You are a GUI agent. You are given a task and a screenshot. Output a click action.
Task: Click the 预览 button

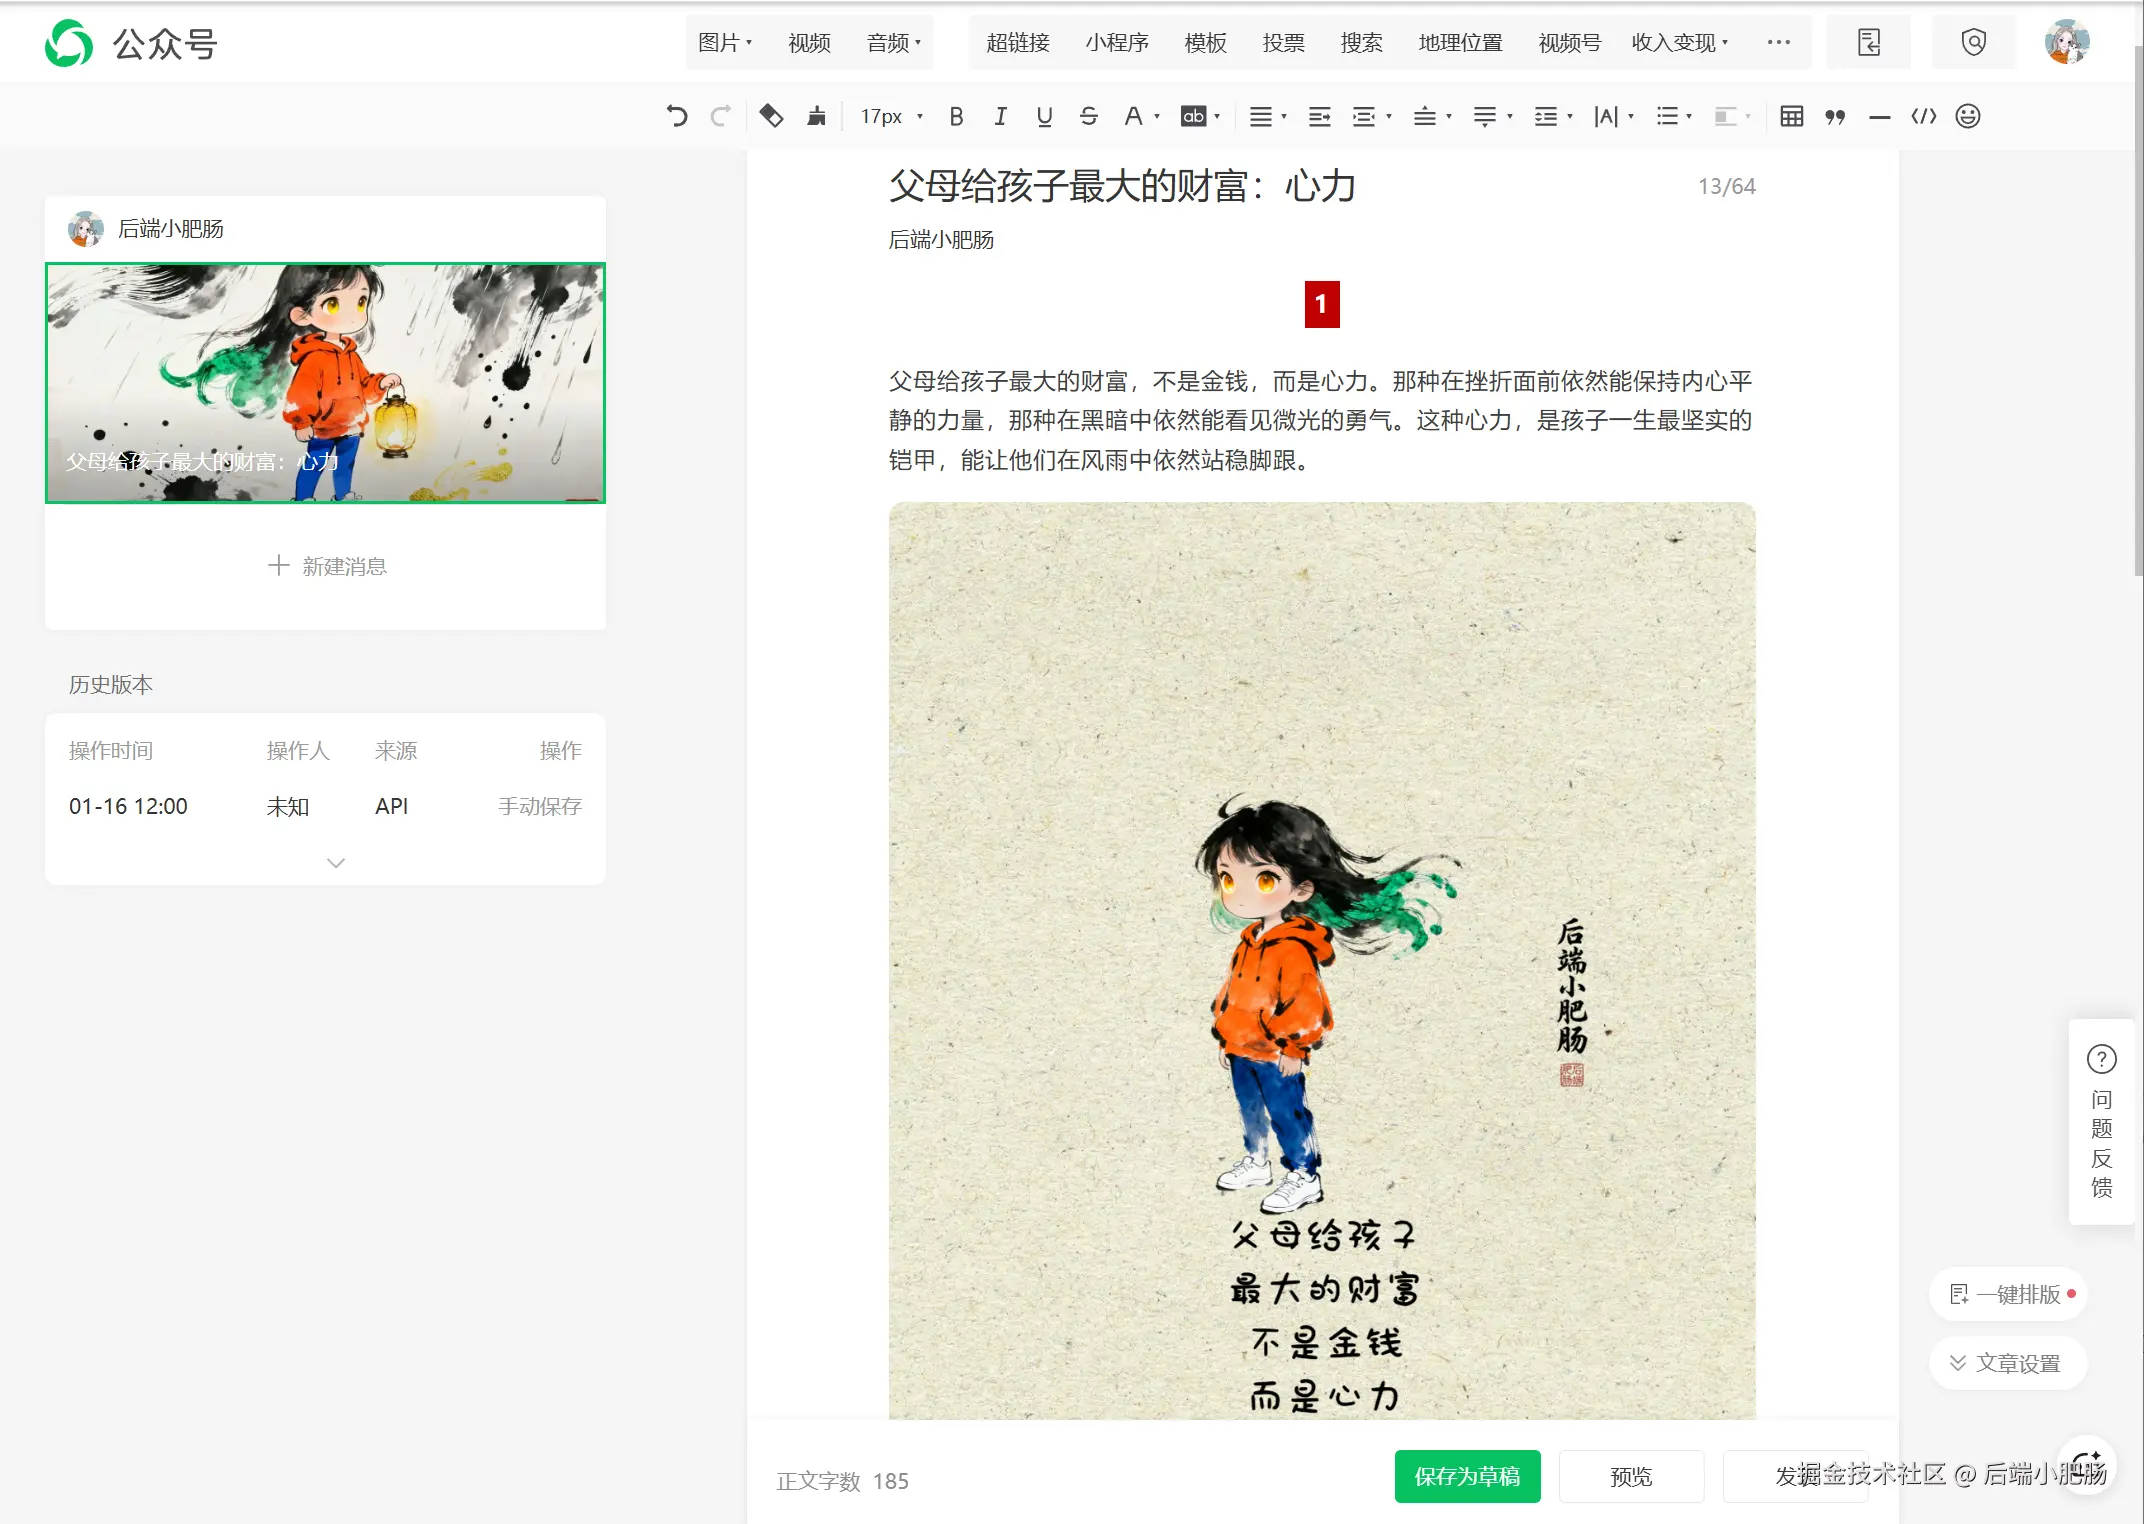[x=1630, y=1476]
